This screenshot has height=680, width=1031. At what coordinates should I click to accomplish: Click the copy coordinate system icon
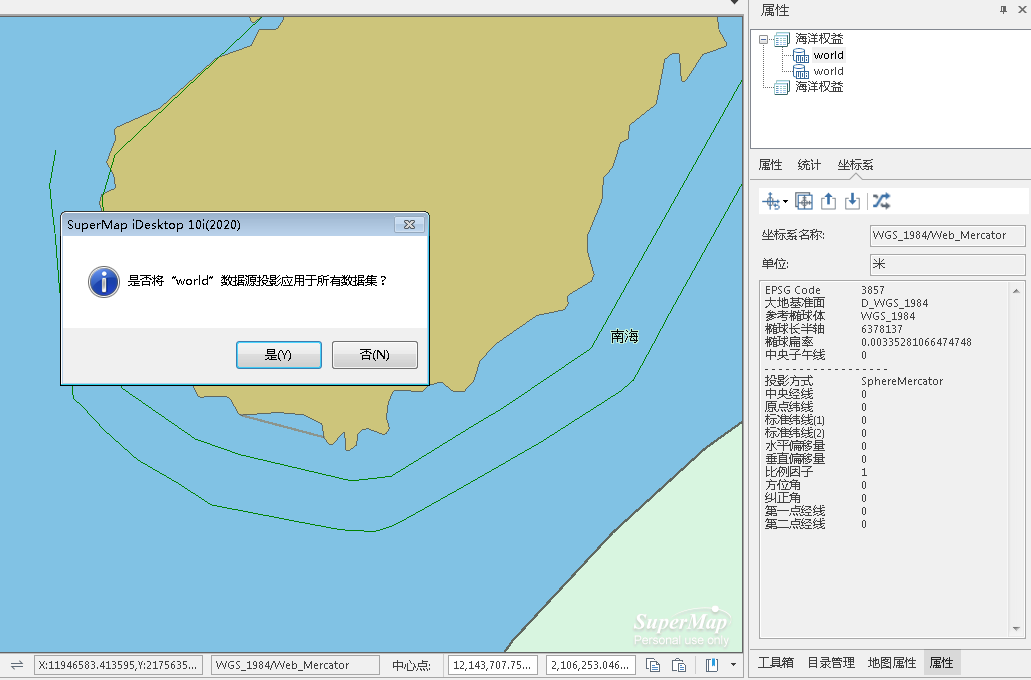(x=803, y=201)
